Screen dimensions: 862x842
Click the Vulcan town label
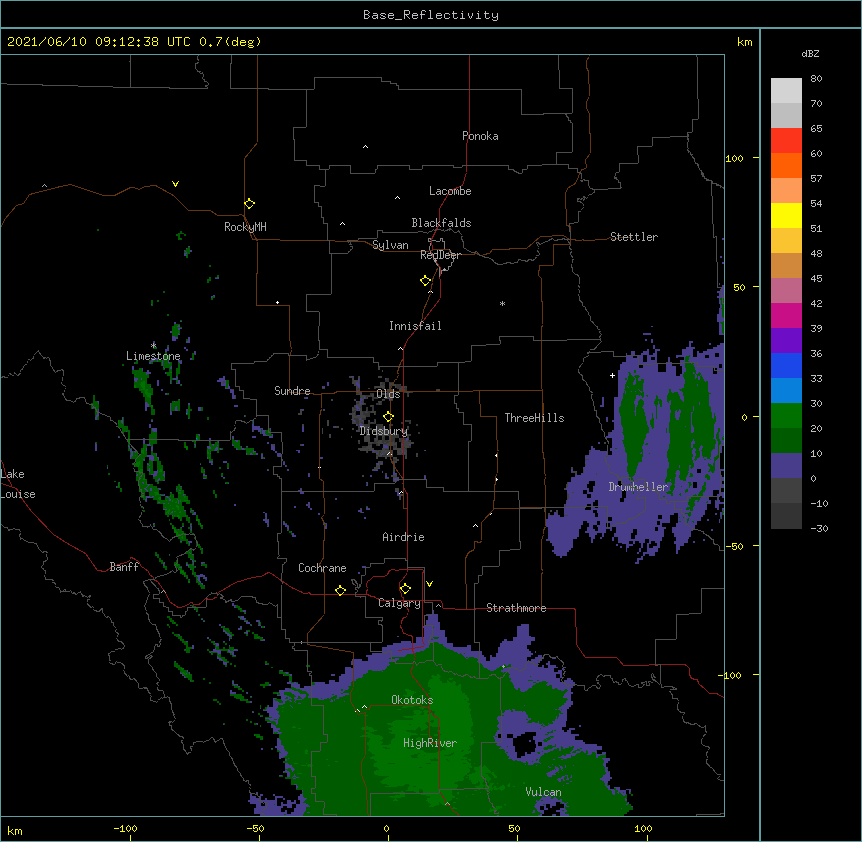point(543,792)
